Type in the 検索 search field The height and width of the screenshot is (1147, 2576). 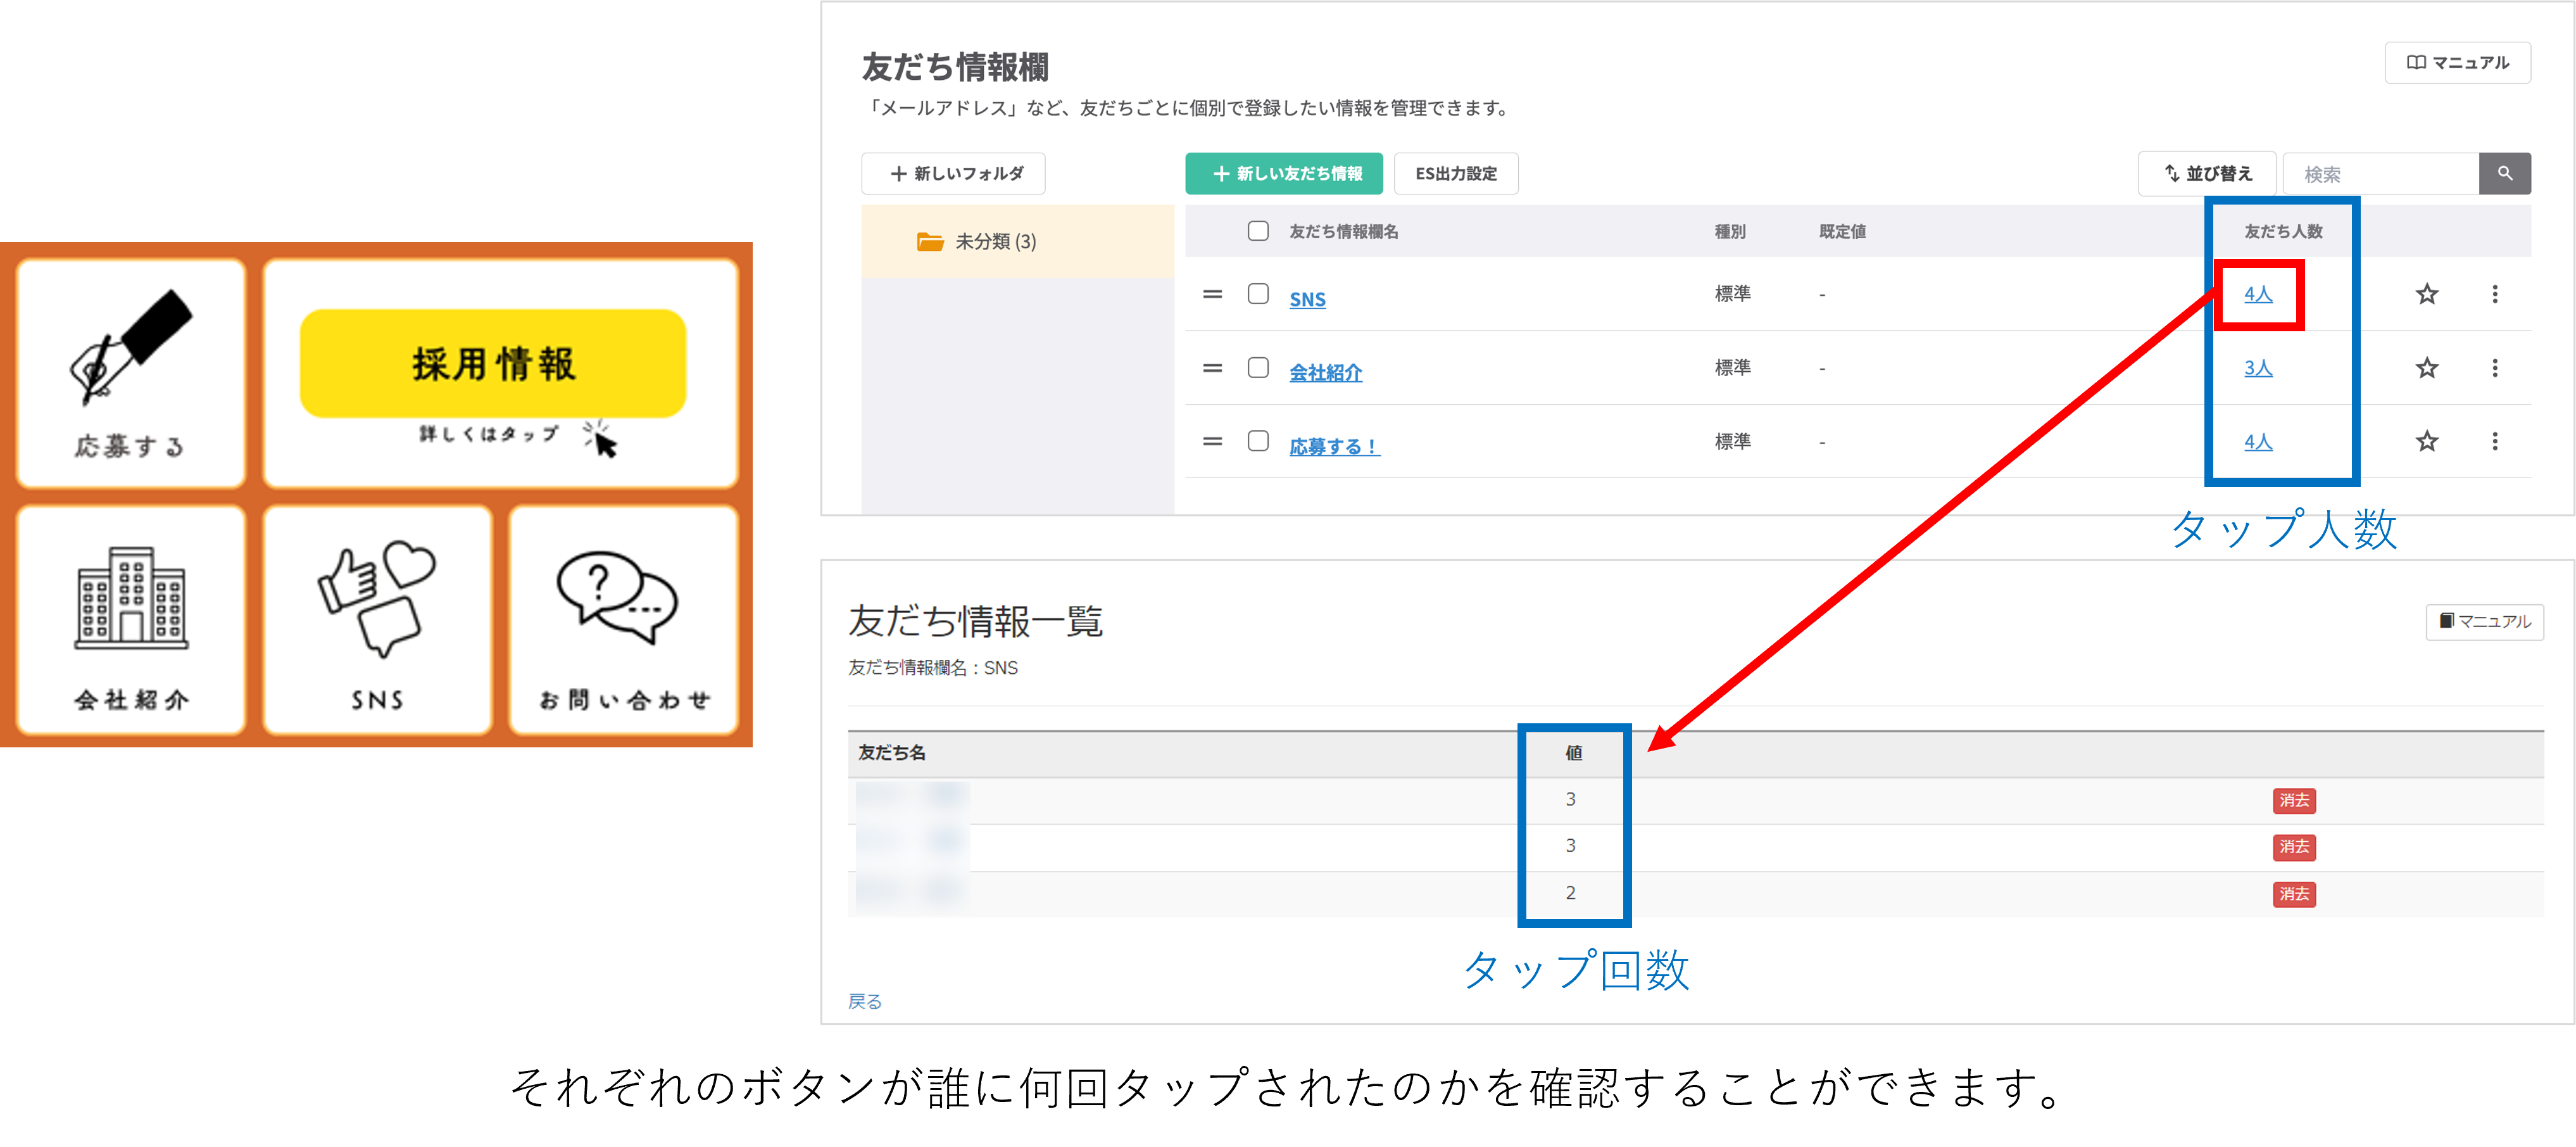coord(2380,172)
